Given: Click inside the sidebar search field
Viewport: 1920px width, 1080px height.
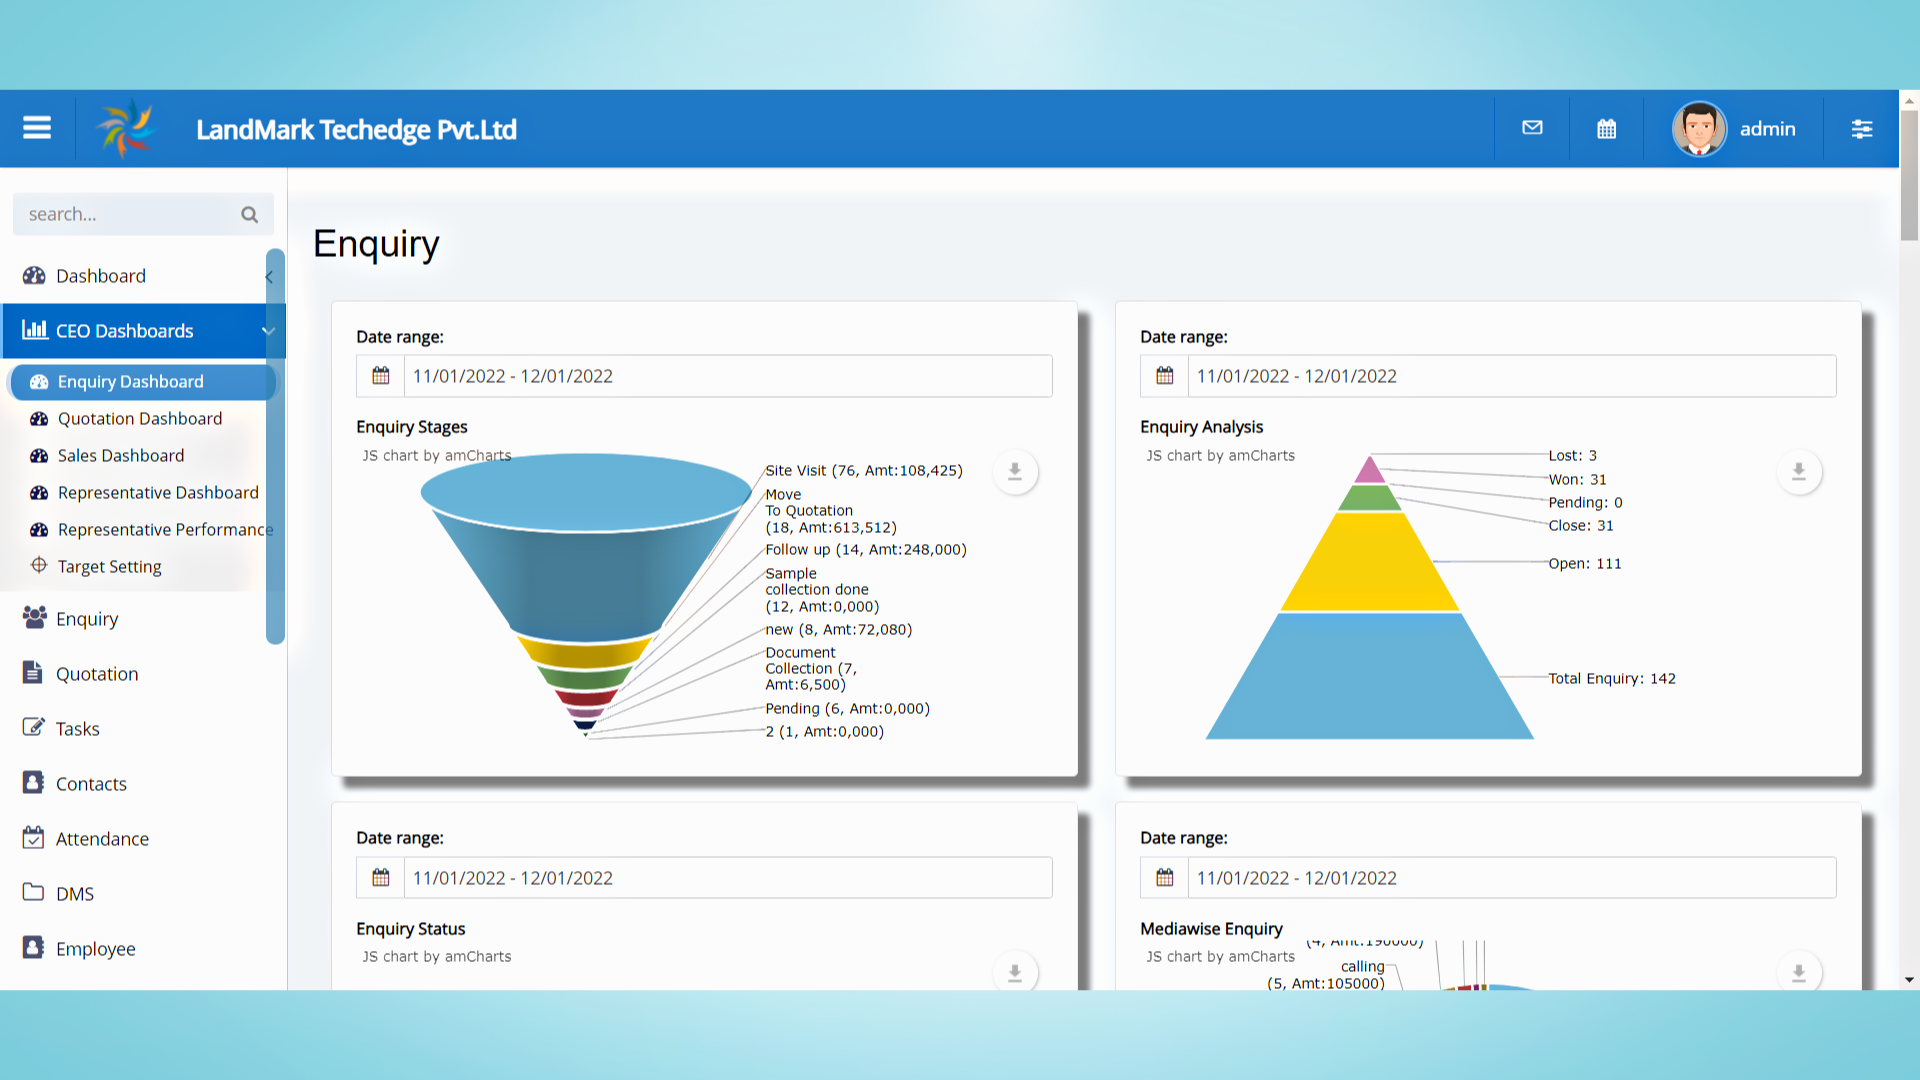Looking at the screenshot, I should pyautogui.click(x=120, y=214).
